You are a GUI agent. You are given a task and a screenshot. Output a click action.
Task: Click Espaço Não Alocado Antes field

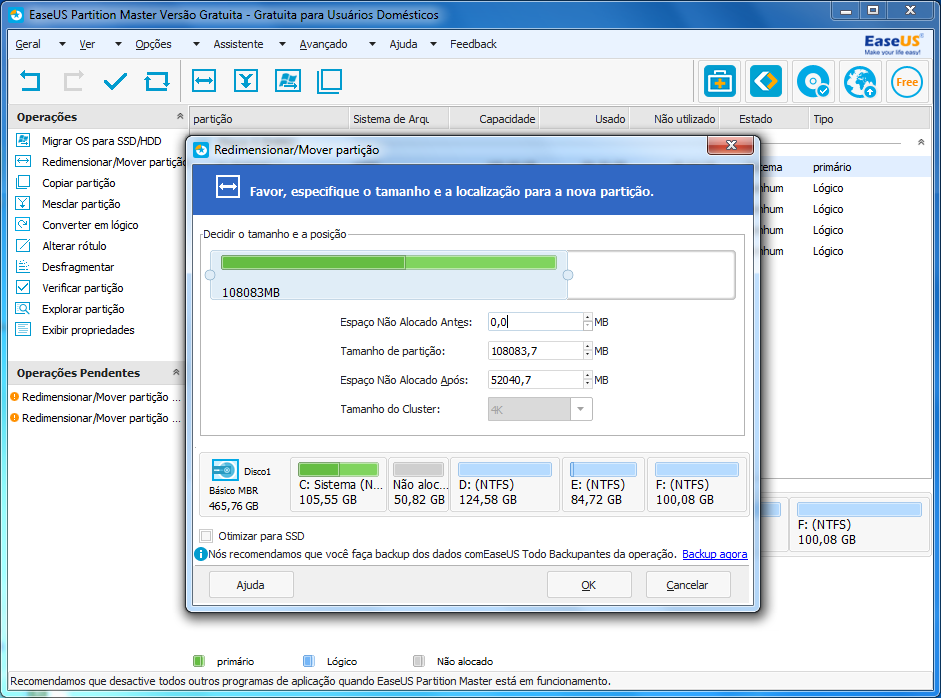[535, 322]
